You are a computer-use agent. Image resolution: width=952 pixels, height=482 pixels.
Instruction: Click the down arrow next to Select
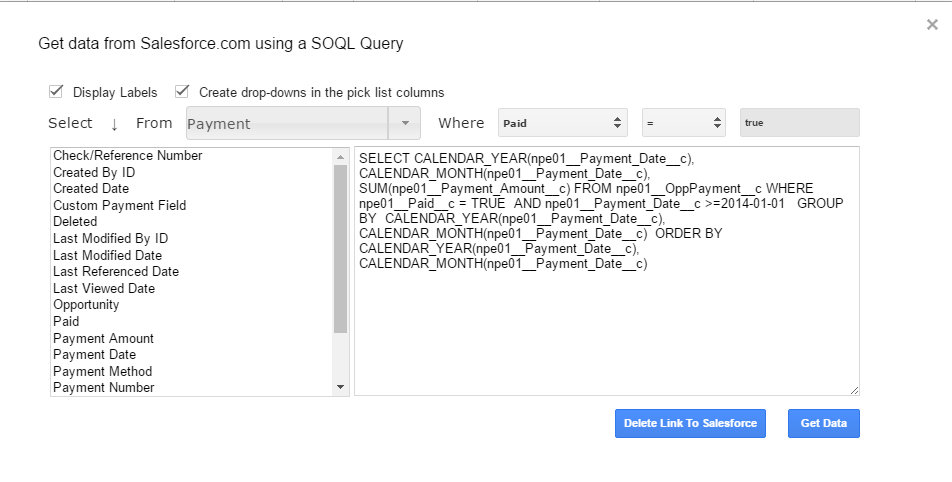coord(114,124)
